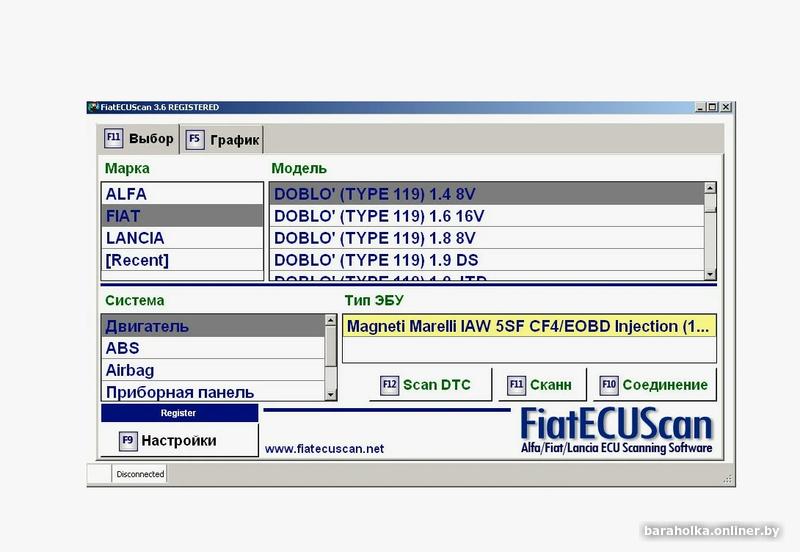Select Приборная панель in Система list
This screenshot has width=800, height=552.
click(213, 391)
